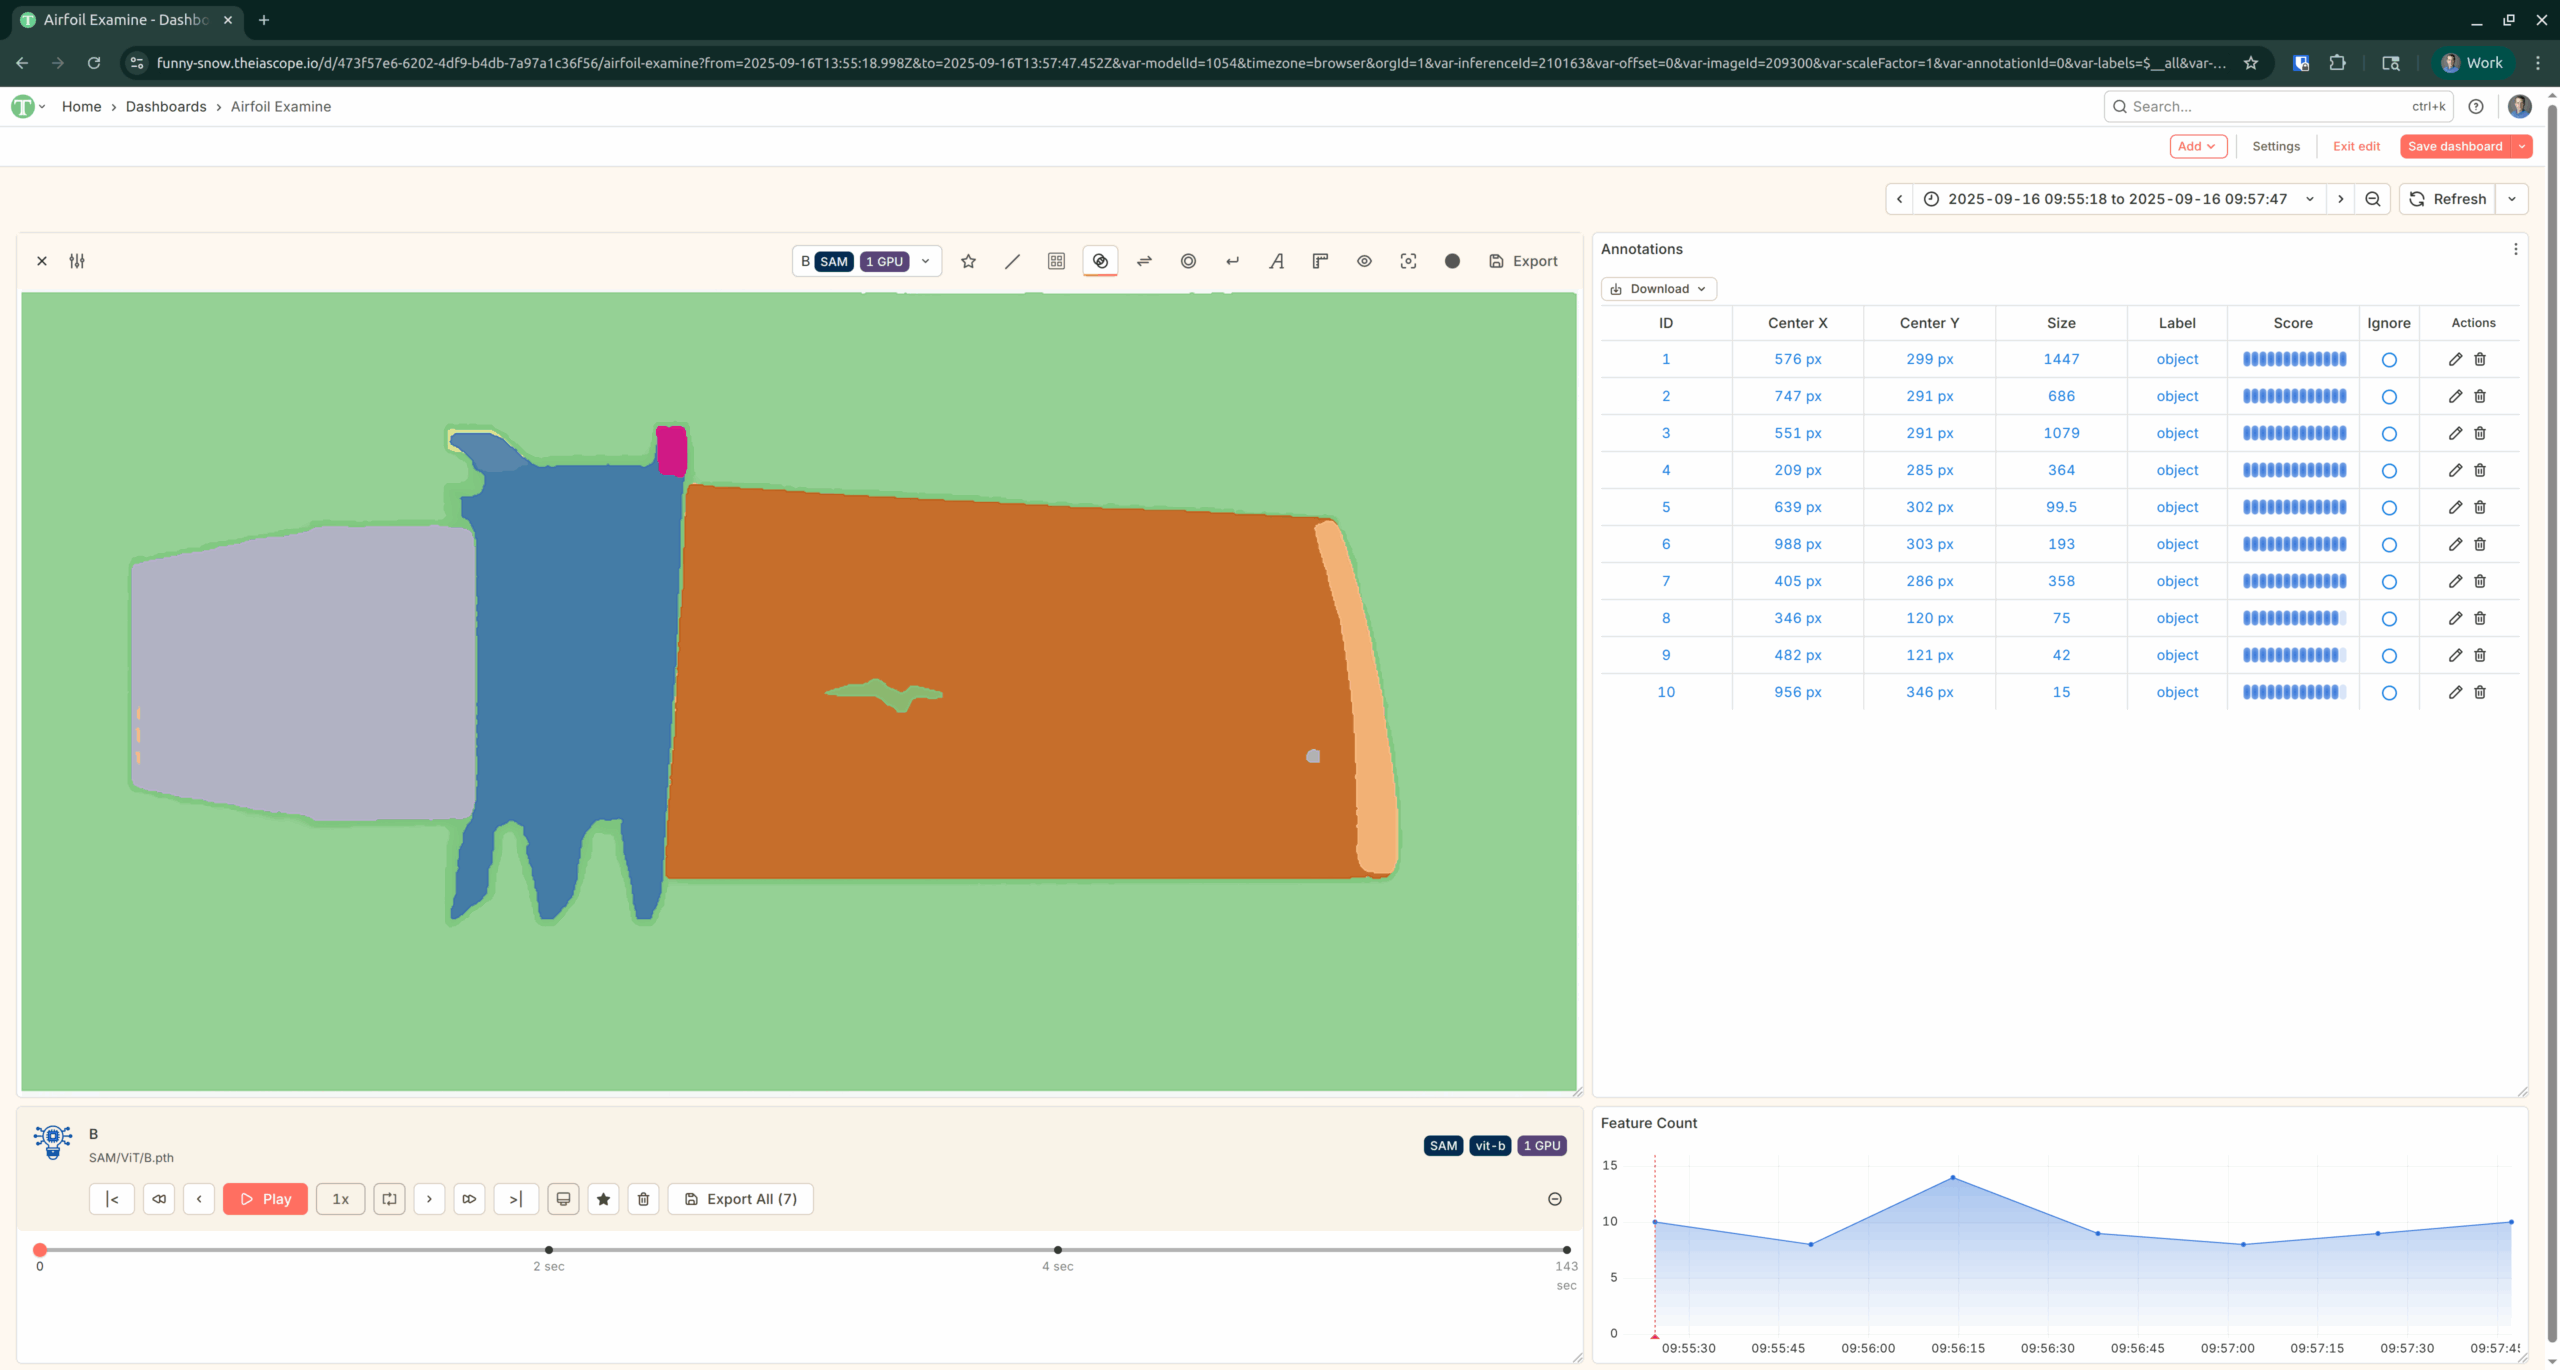Toggle the loop playback button
The height and width of the screenshot is (1370, 2560).
point(389,1199)
